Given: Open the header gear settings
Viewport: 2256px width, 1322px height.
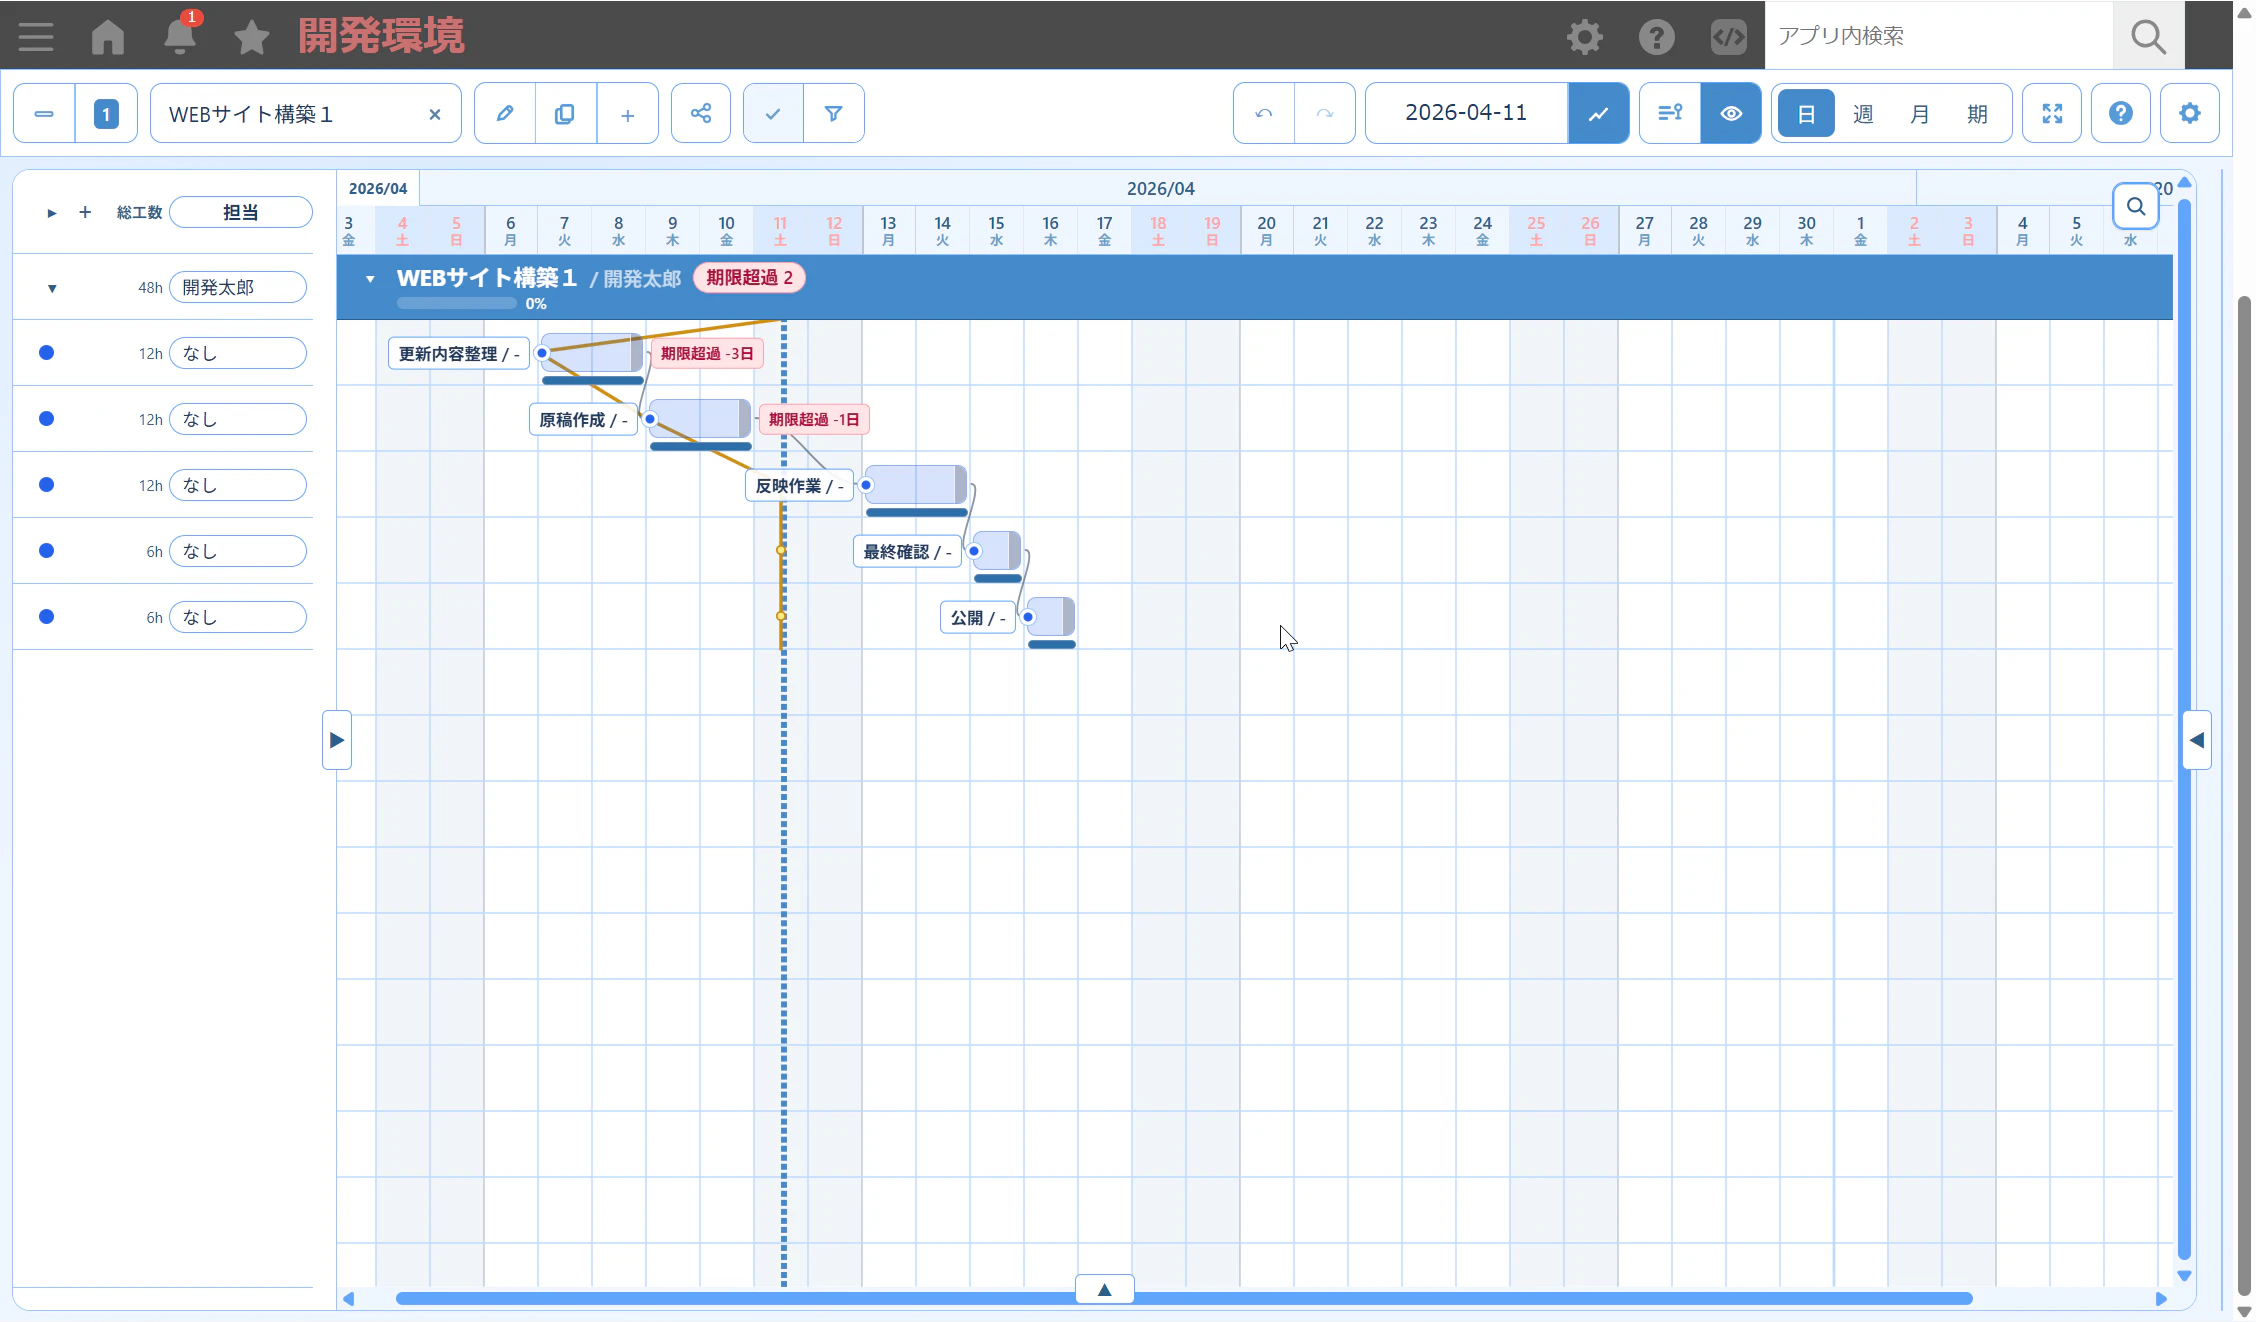Looking at the screenshot, I should [1585, 37].
